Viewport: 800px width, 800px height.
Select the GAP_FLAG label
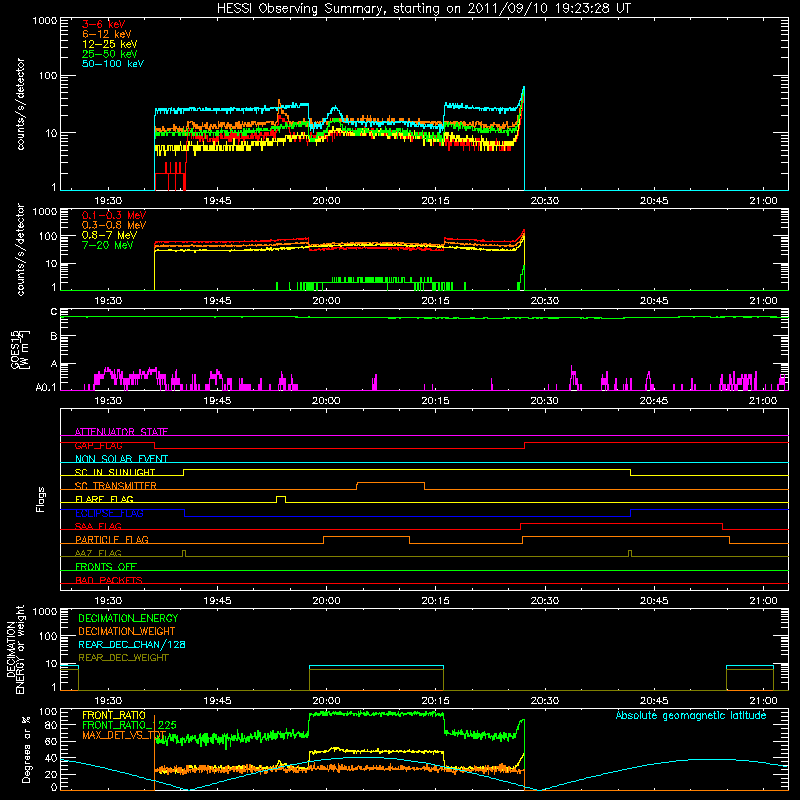98,445
